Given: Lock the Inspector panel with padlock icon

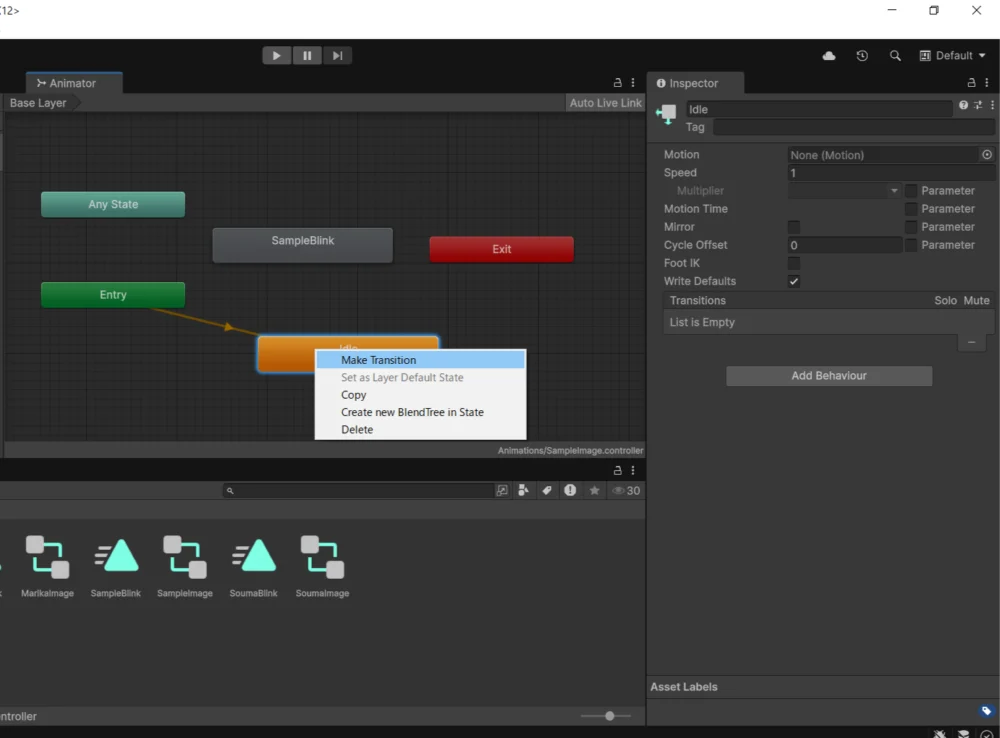Looking at the screenshot, I should click(x=972, y=83).
